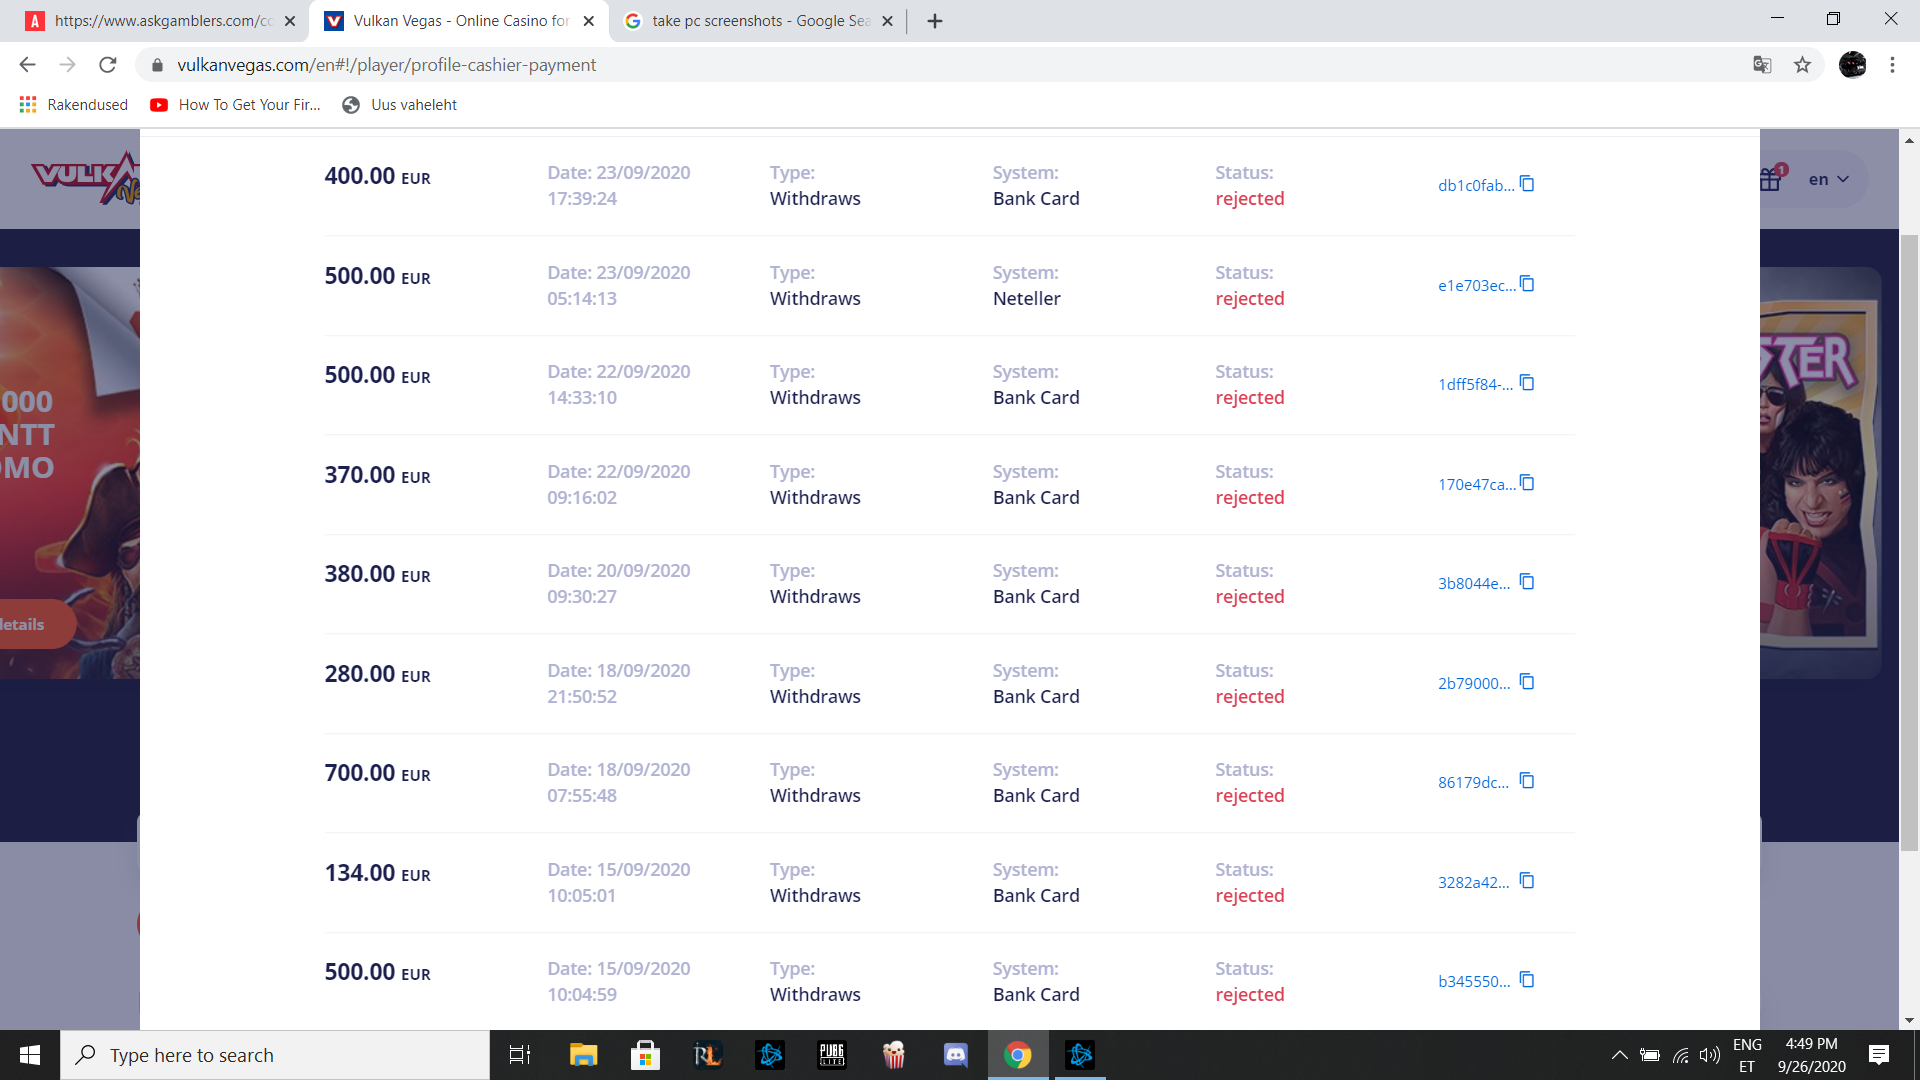Open Chrome's three-dot menu
The height and width of the screenshot is (1080, 1920).
1892,65
